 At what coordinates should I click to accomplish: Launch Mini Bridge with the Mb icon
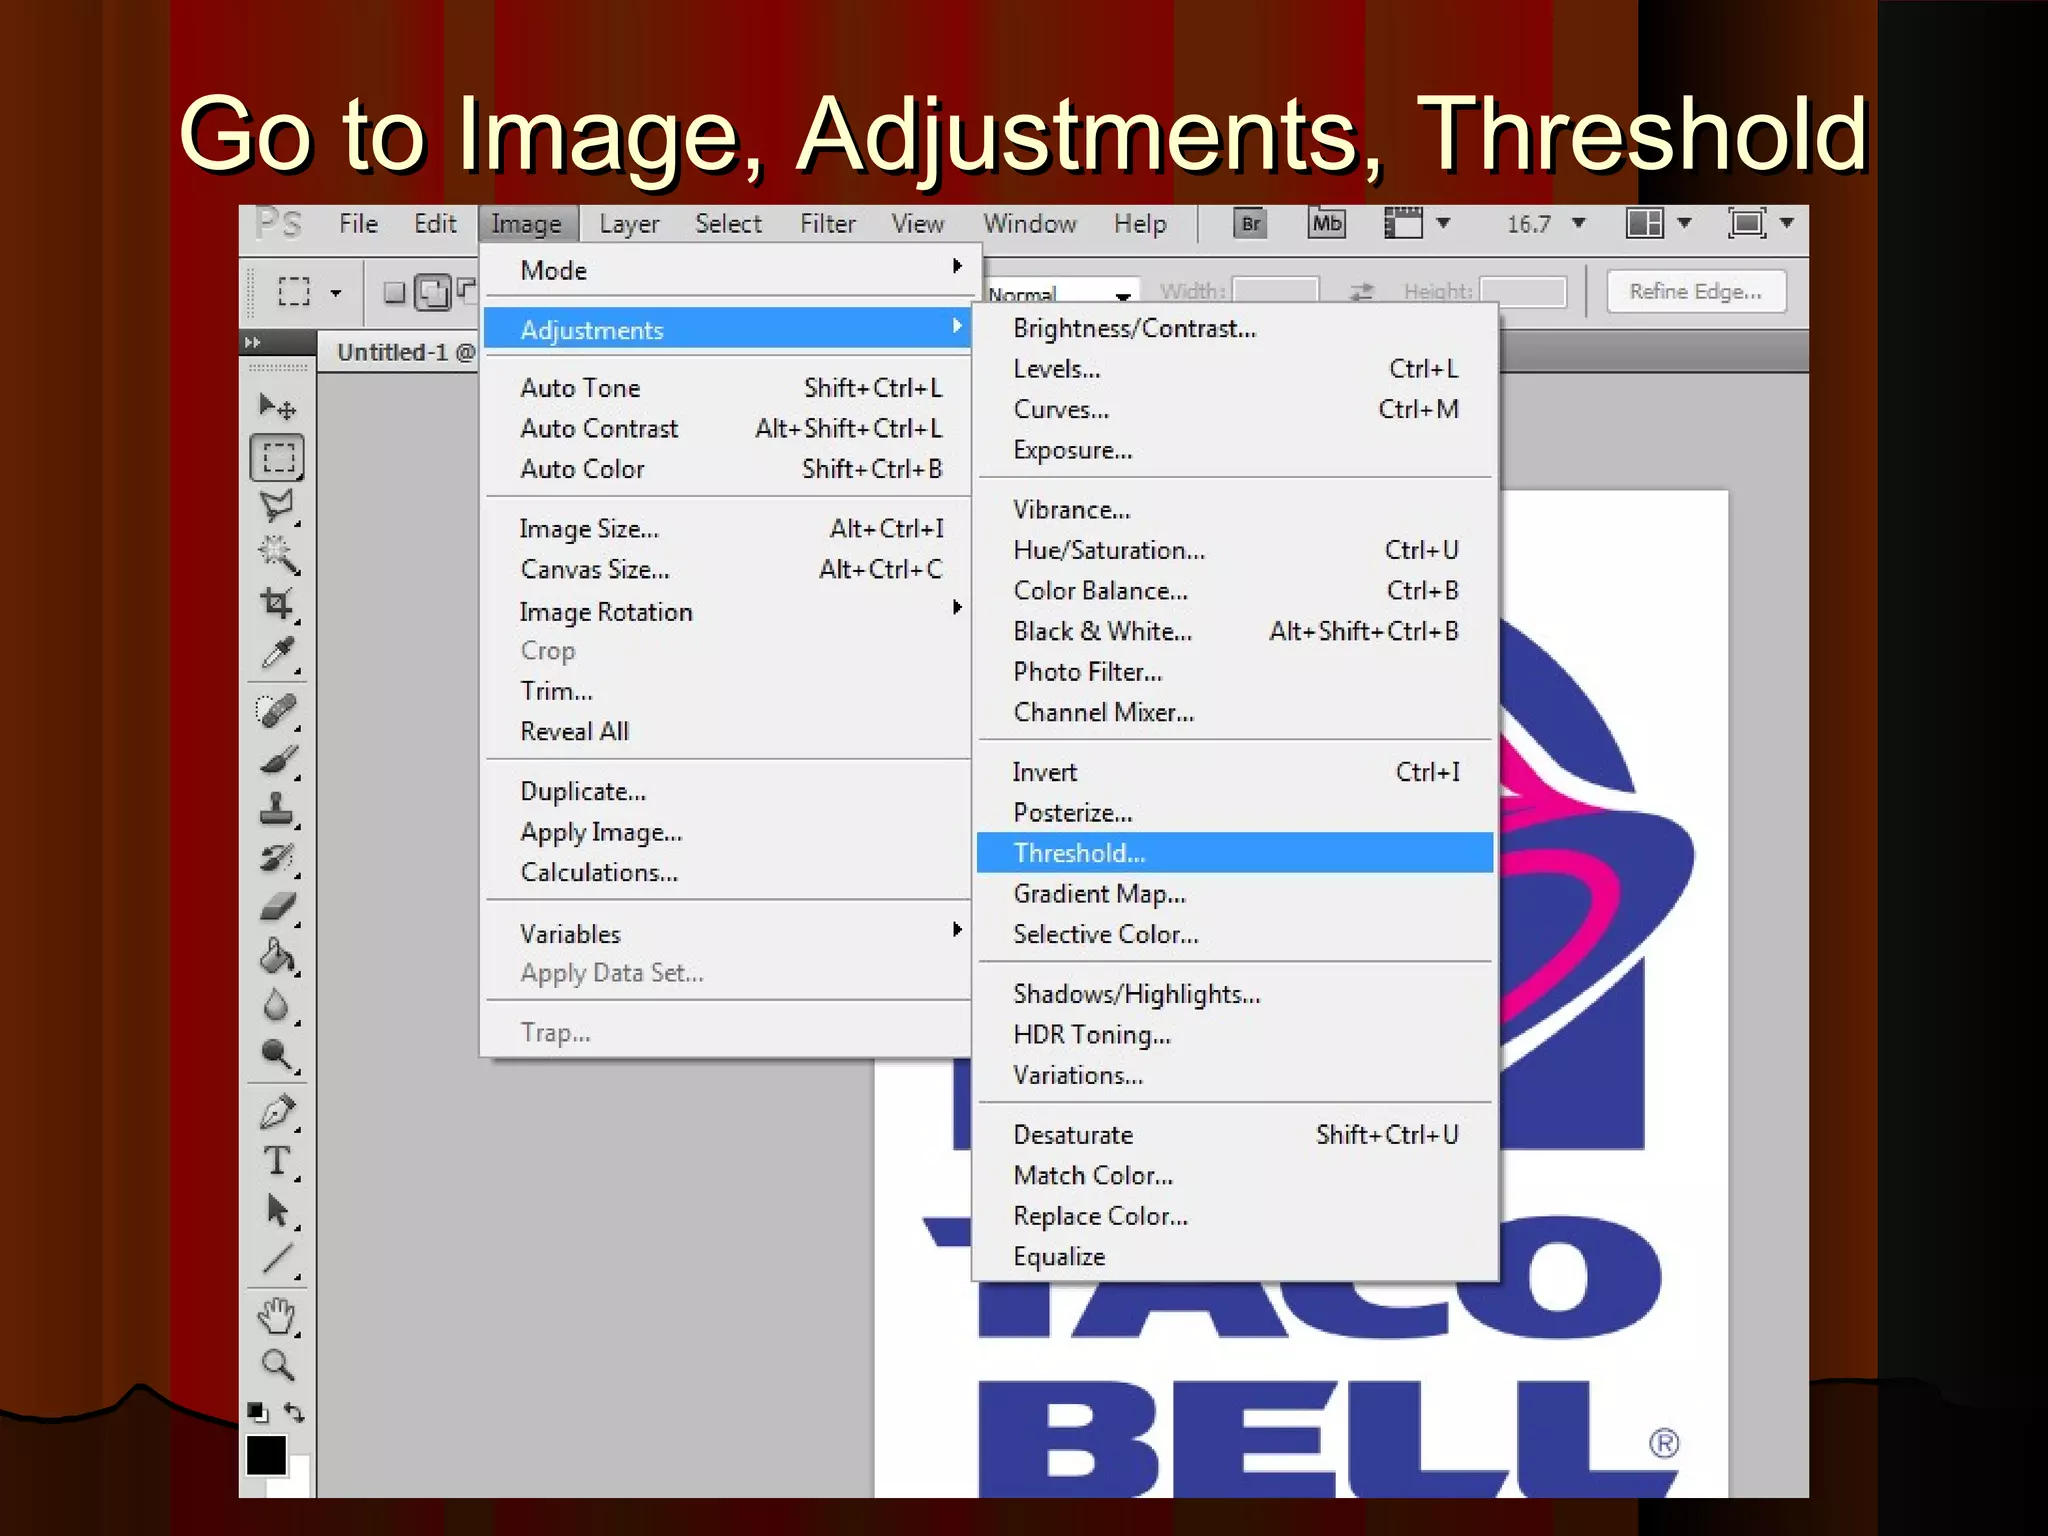coord(1326,223)
